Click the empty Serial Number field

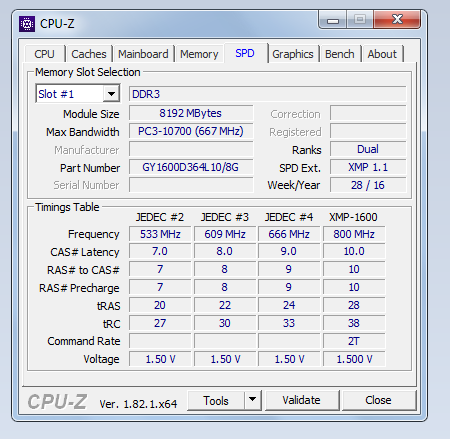[191, 185]
